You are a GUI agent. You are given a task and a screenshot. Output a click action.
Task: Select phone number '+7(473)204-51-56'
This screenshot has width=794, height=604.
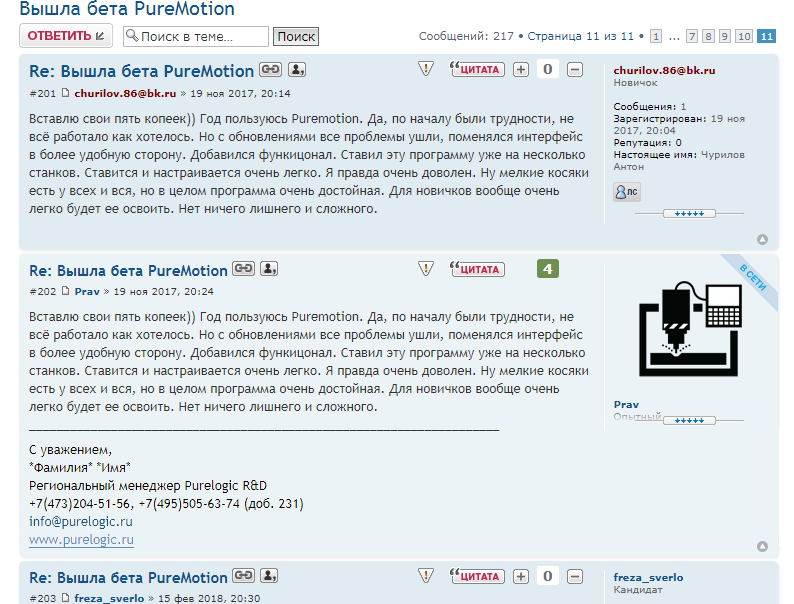80,504
